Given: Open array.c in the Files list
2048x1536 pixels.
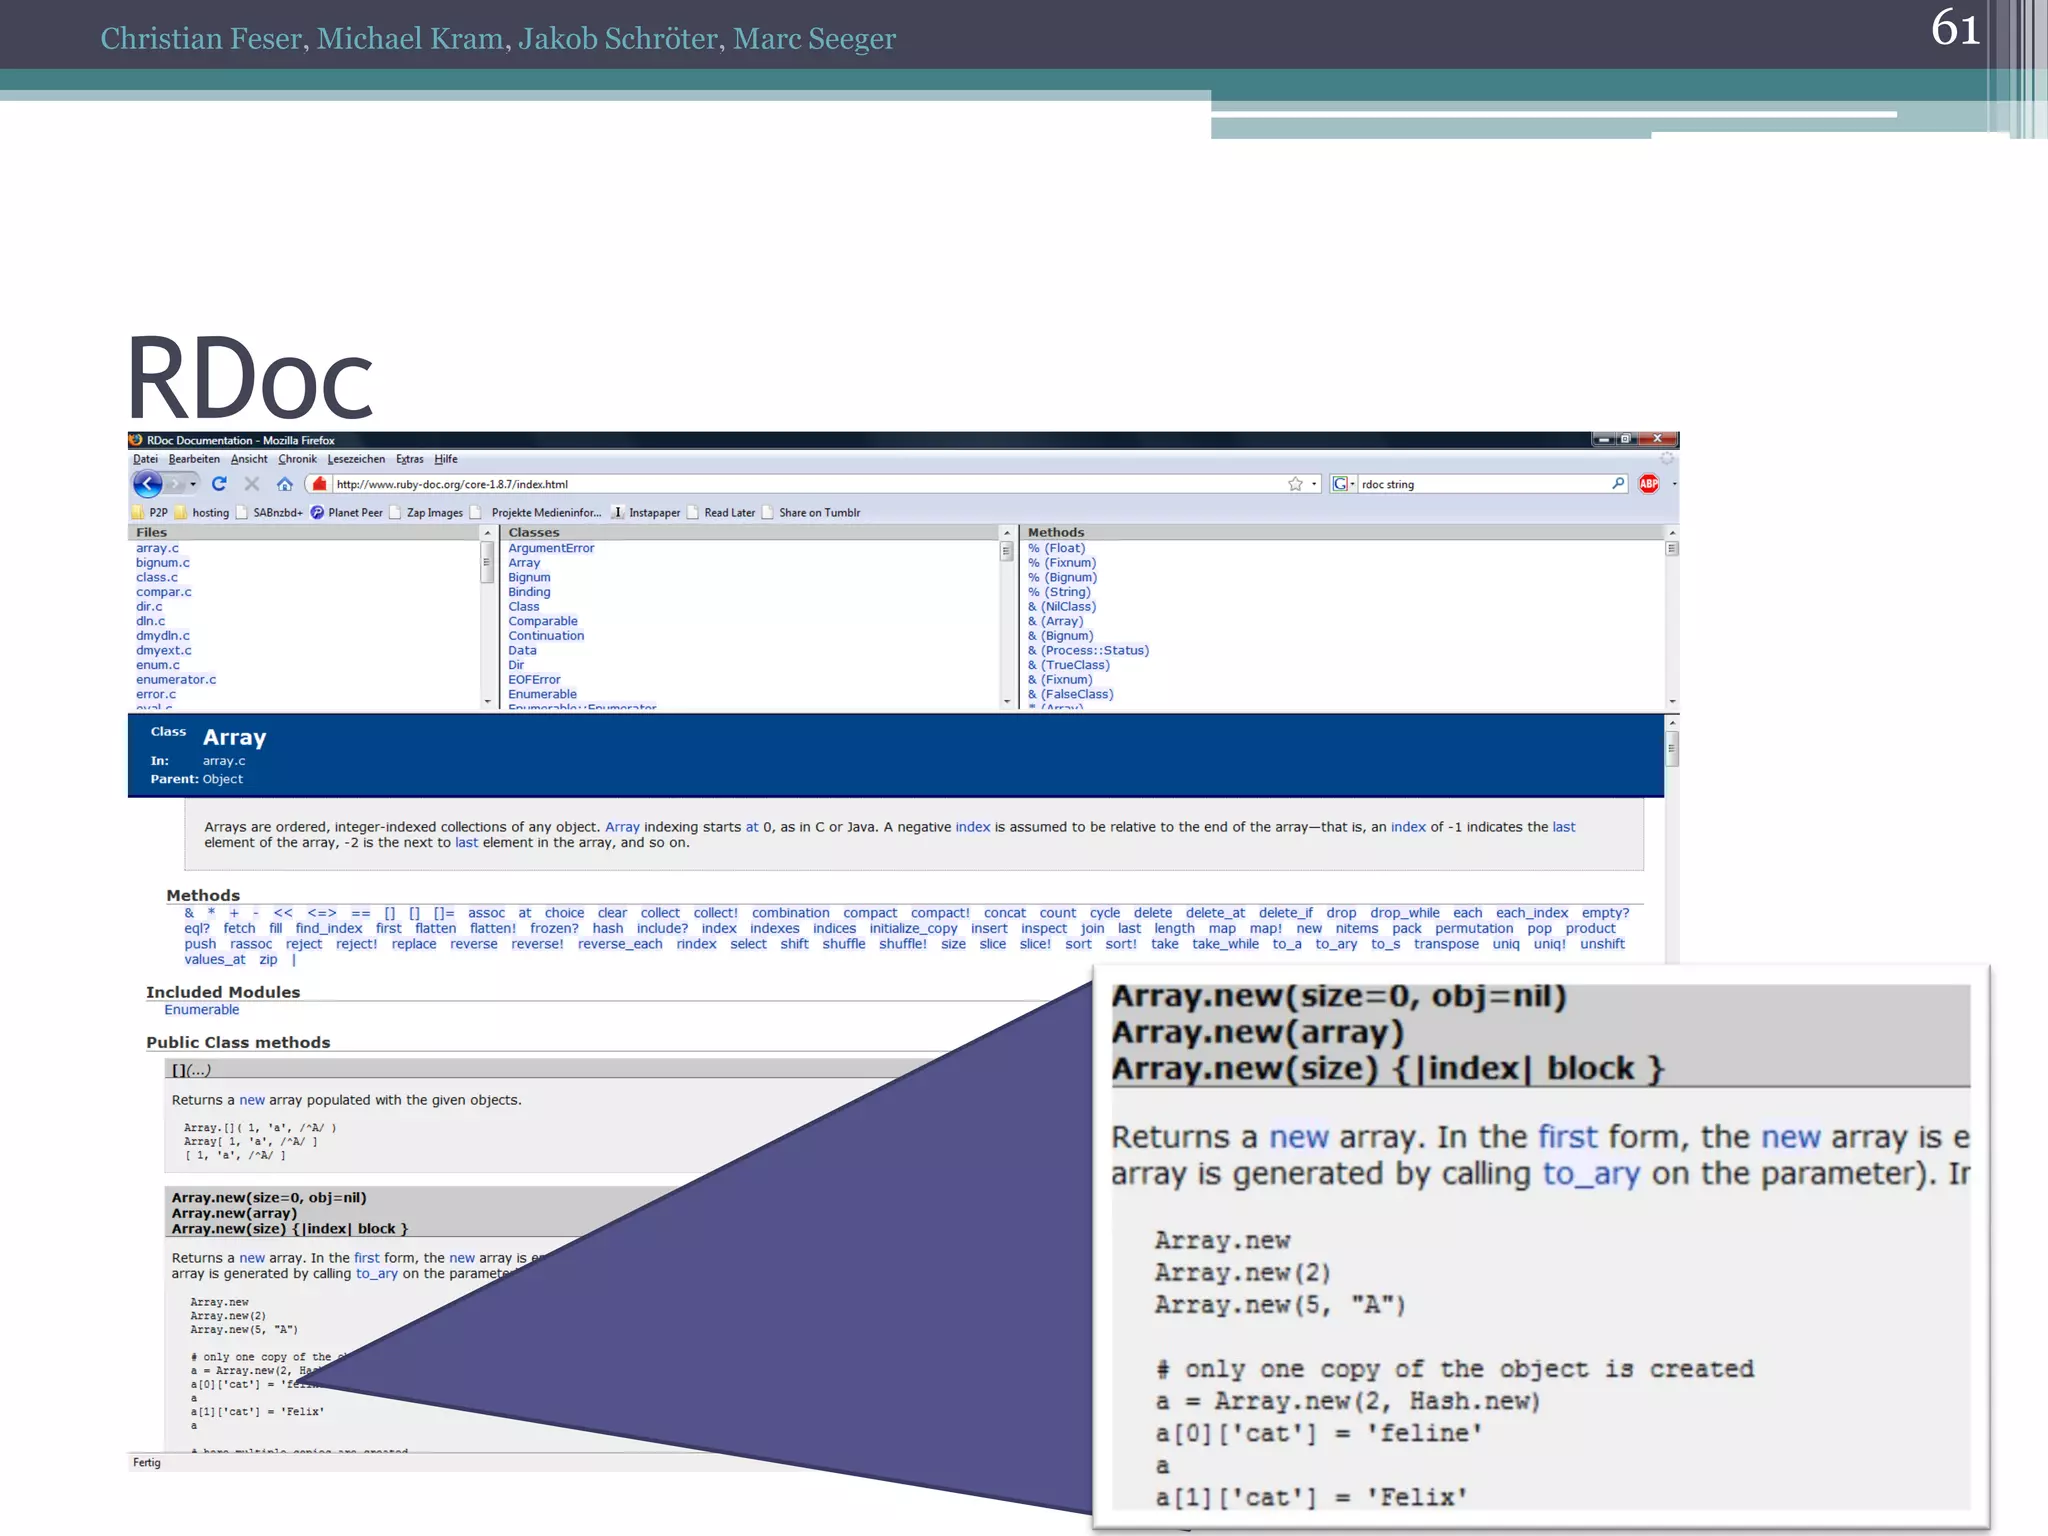Looking at the screenshot, I should coord(157,548).
